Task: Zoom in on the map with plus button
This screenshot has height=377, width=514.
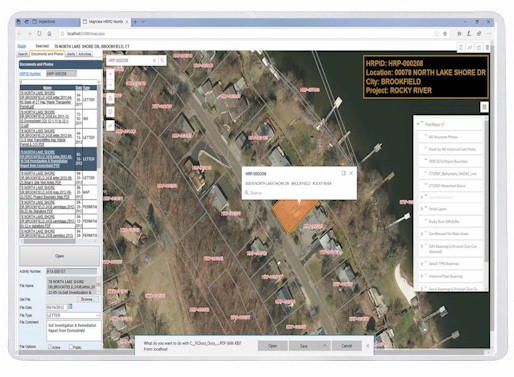Action: tap(110, 74)
